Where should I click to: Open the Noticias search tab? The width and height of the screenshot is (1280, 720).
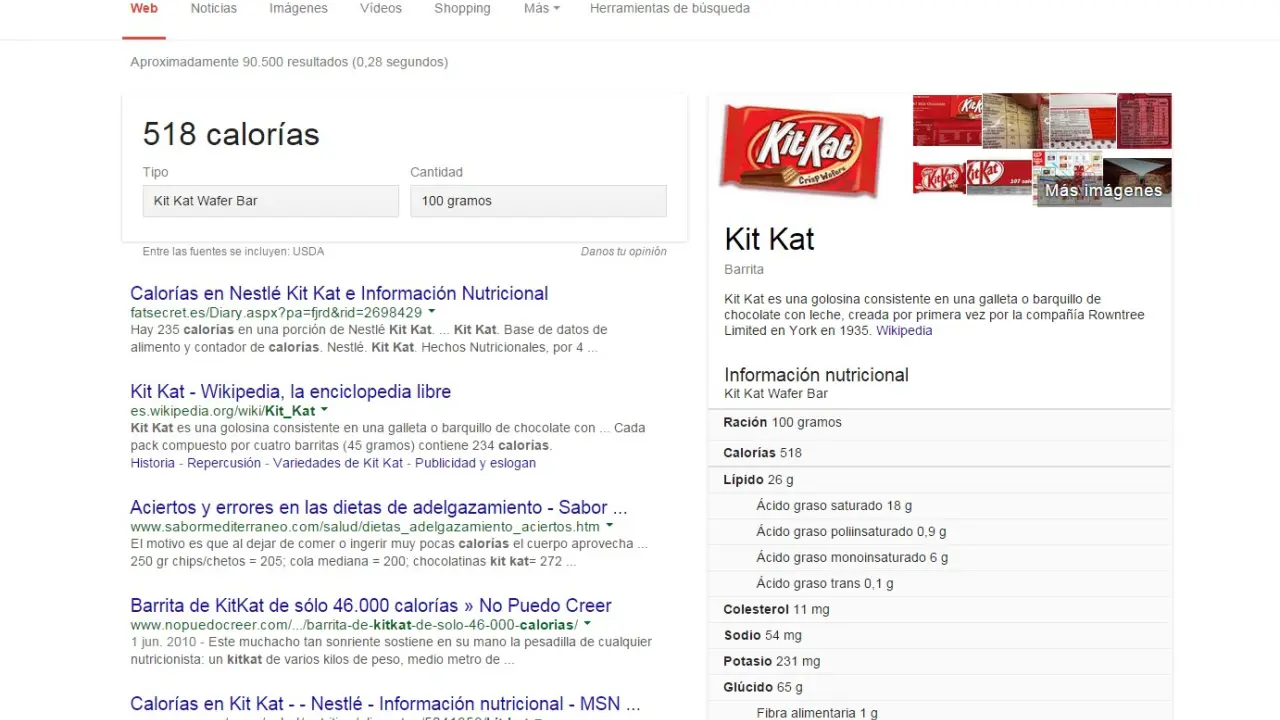click(213, 9)
